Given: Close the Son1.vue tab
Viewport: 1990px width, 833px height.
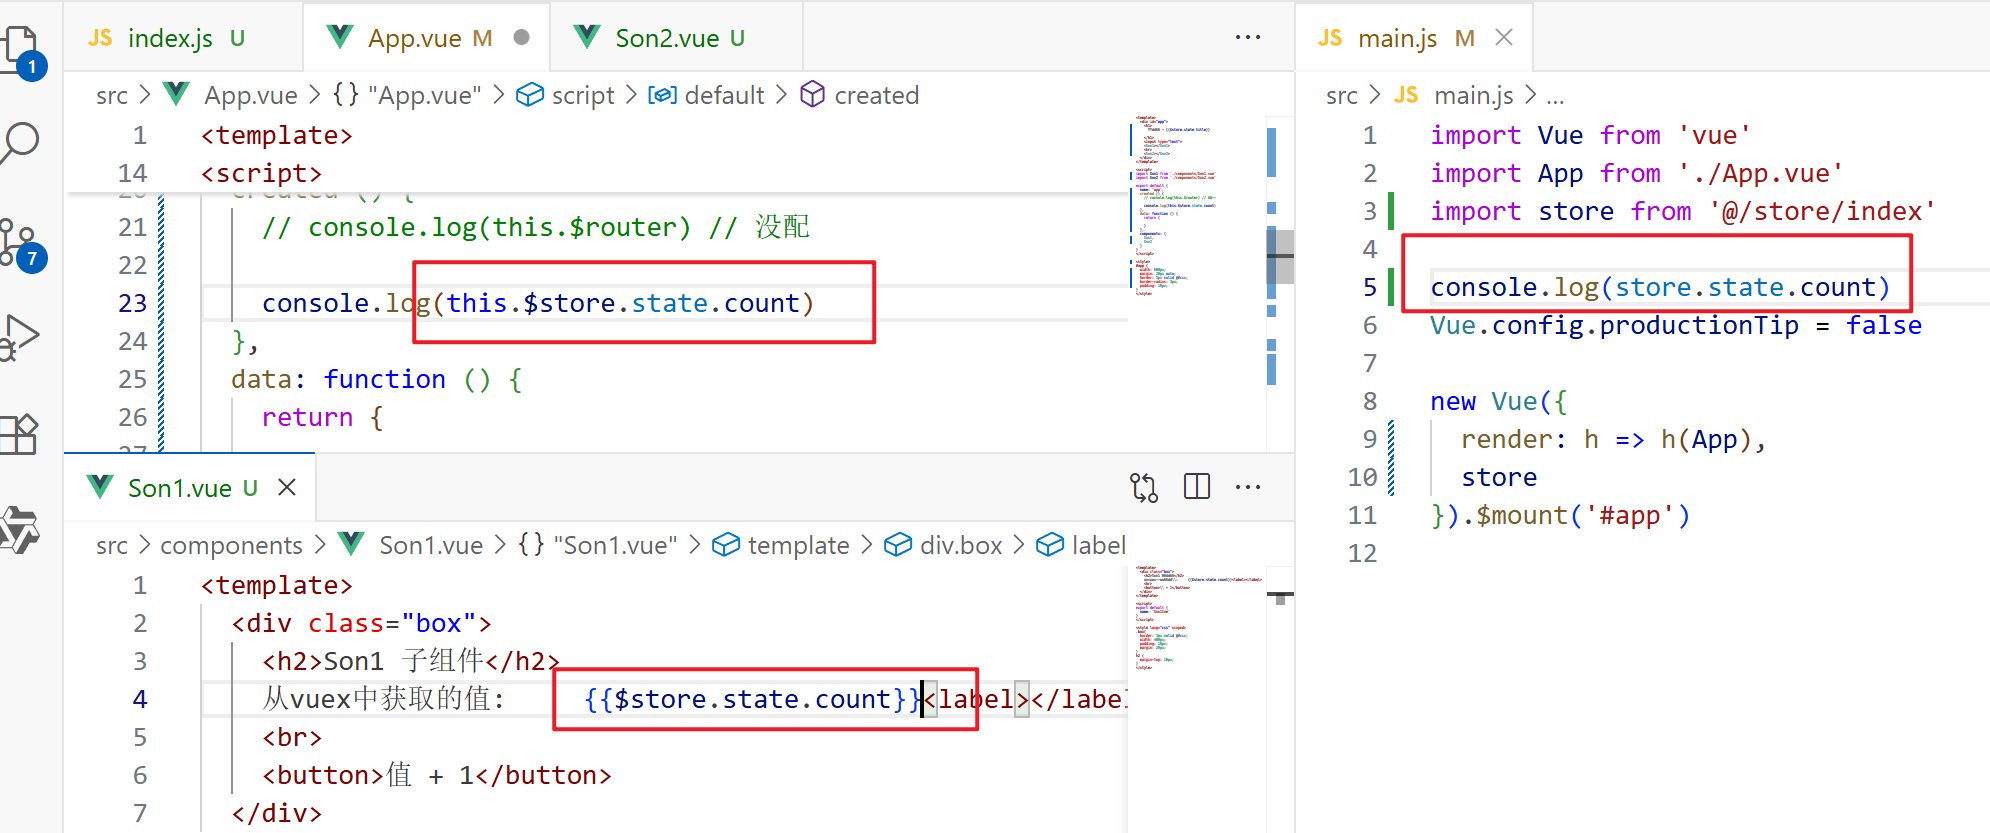Looking at the screenshot, I should [287, 487].
